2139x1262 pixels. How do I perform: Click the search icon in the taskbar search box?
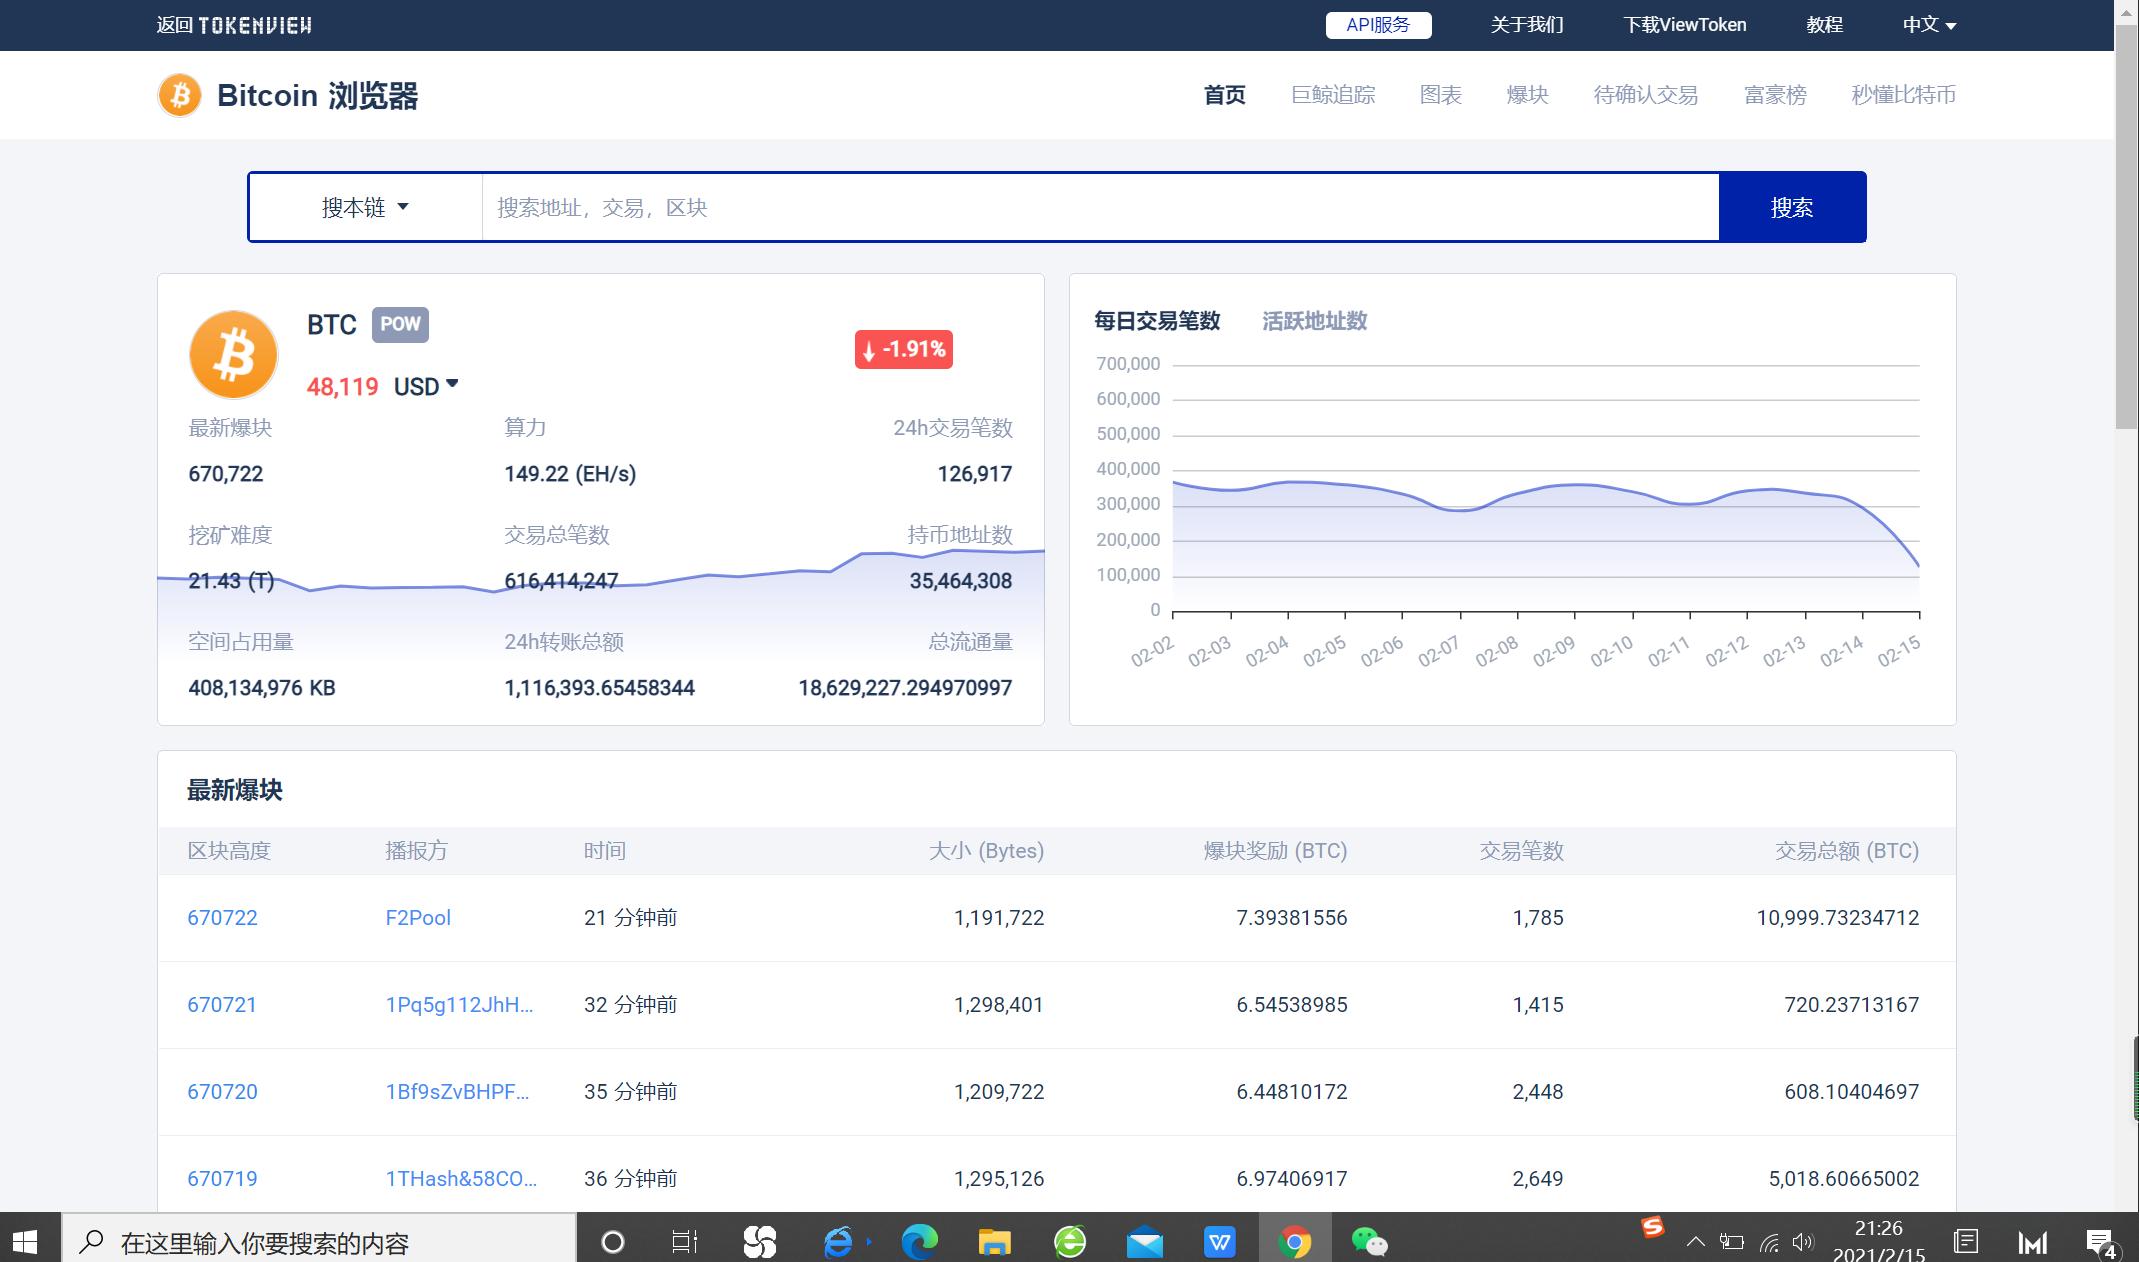click(92, 1242)
